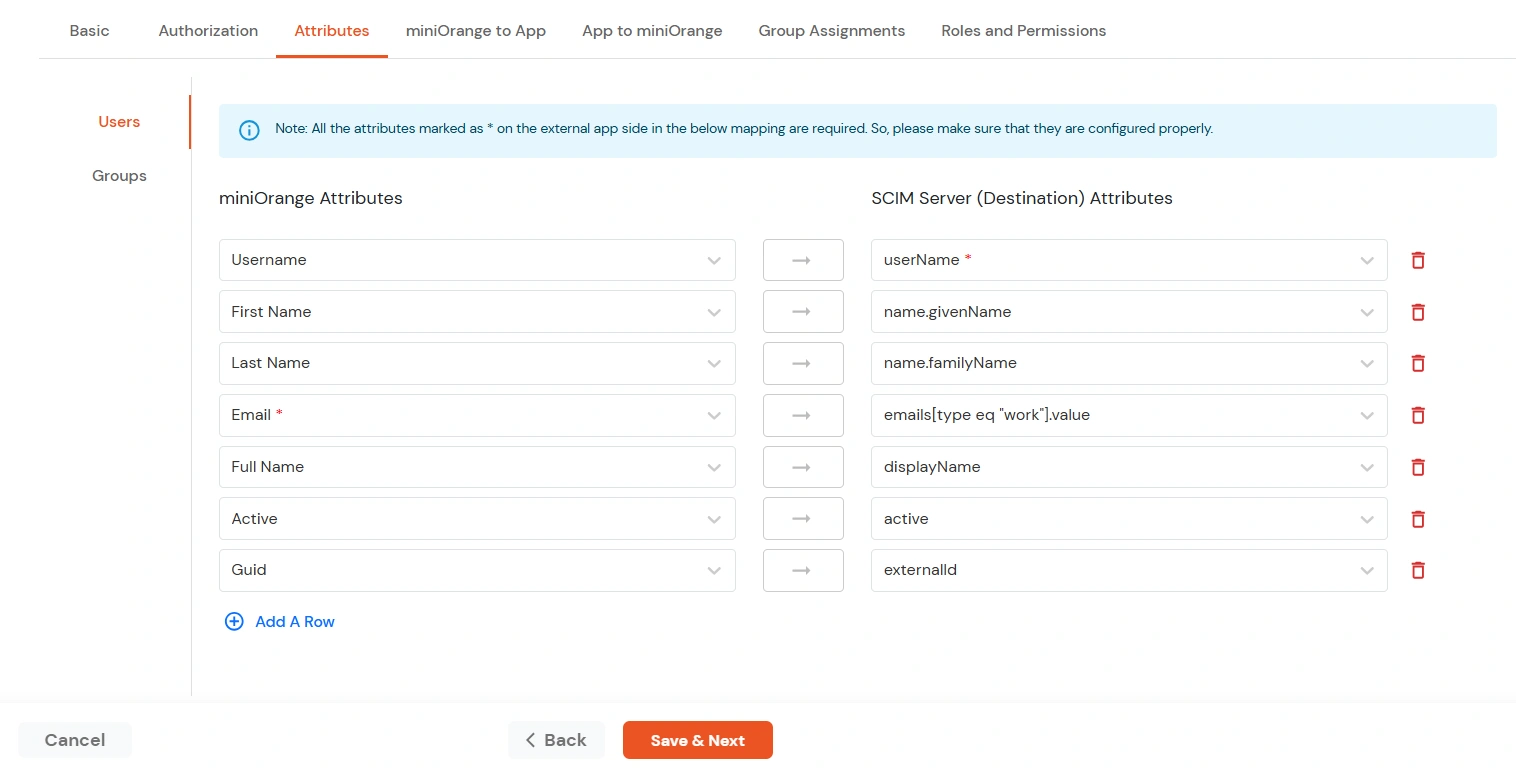Delete the userName mapping row
Screen dimensions: 1516x770
coord(1418,260)
